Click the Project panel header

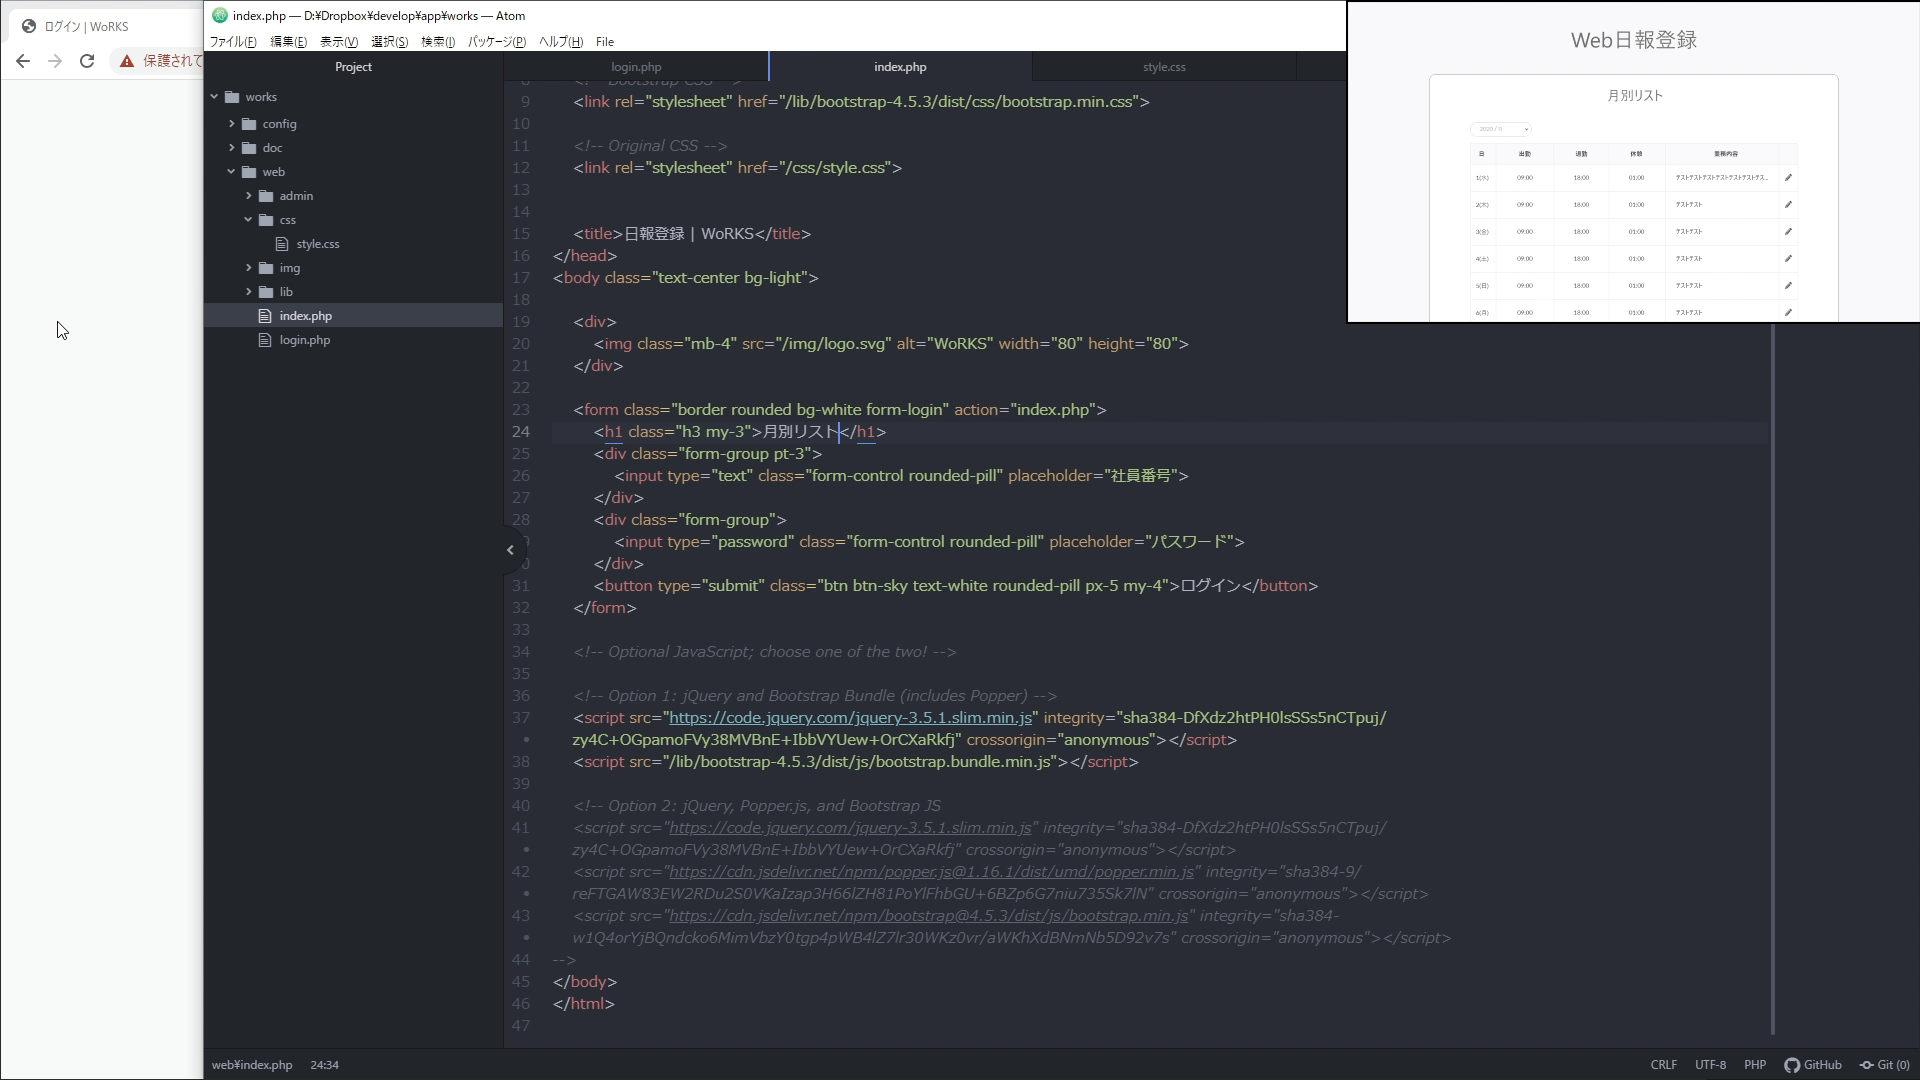pos(353,67)
